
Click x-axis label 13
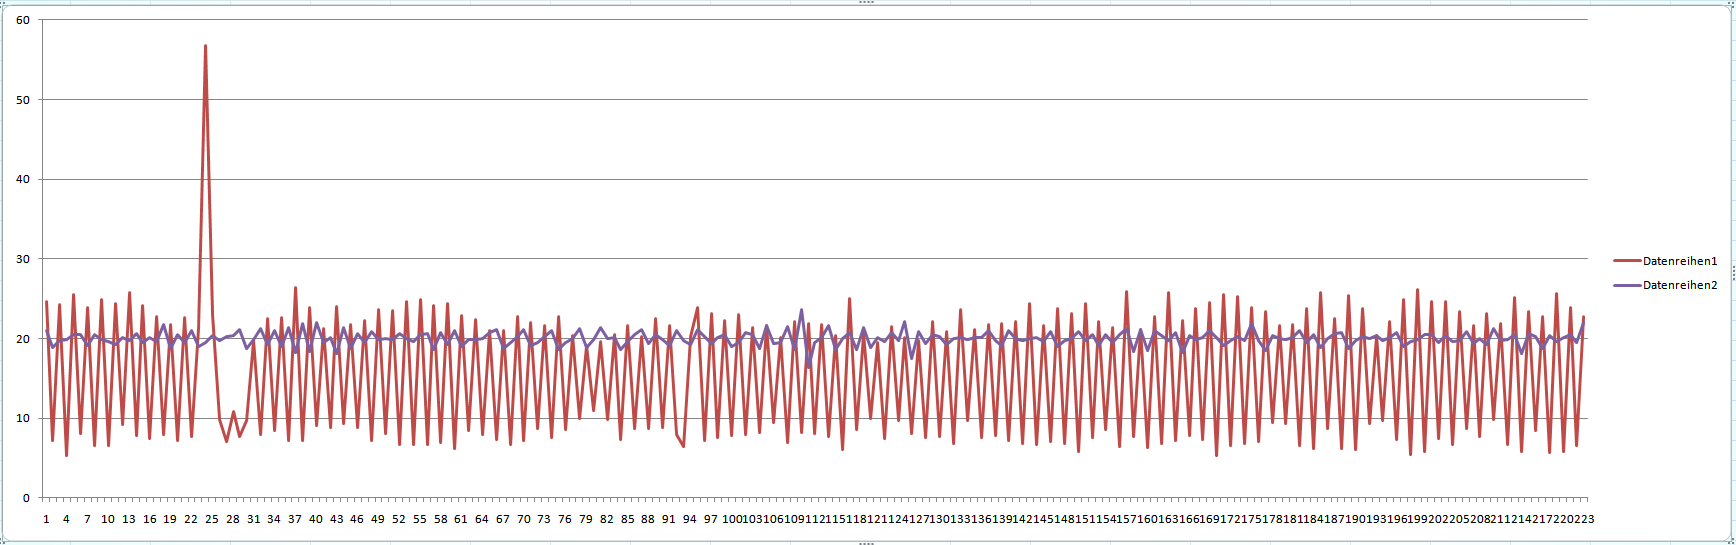(x=129, y=519)
